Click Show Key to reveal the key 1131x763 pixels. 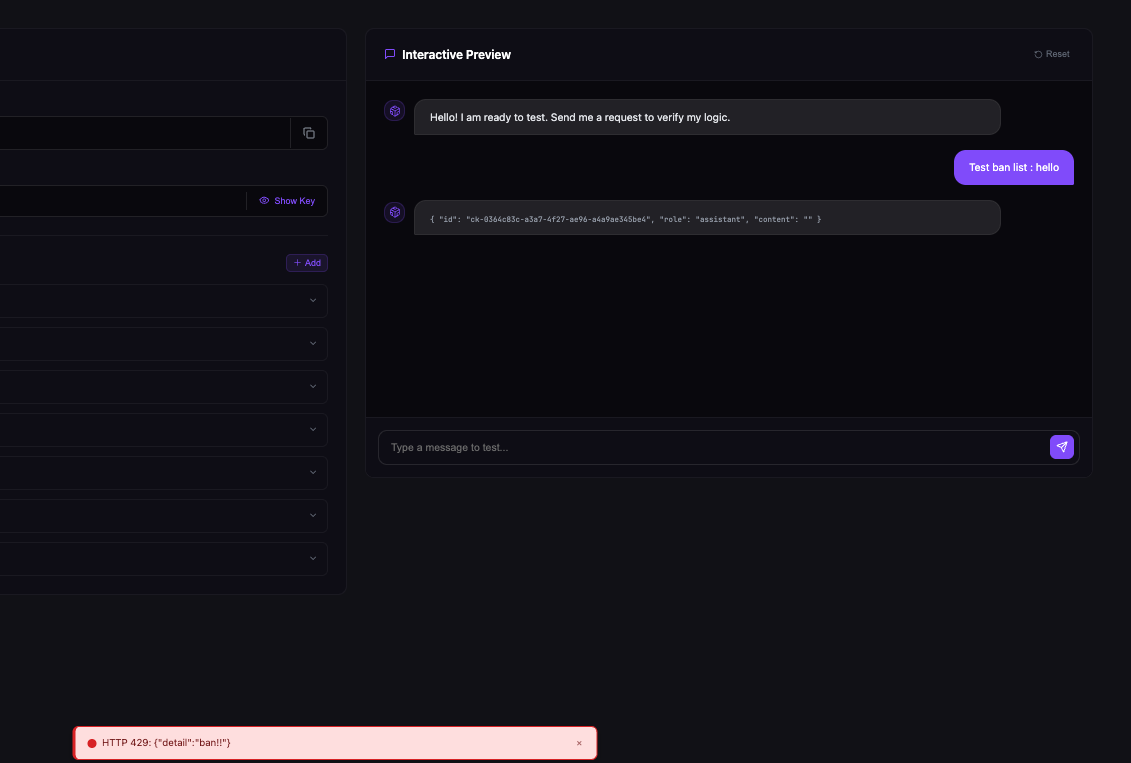(x=287, y=200)
